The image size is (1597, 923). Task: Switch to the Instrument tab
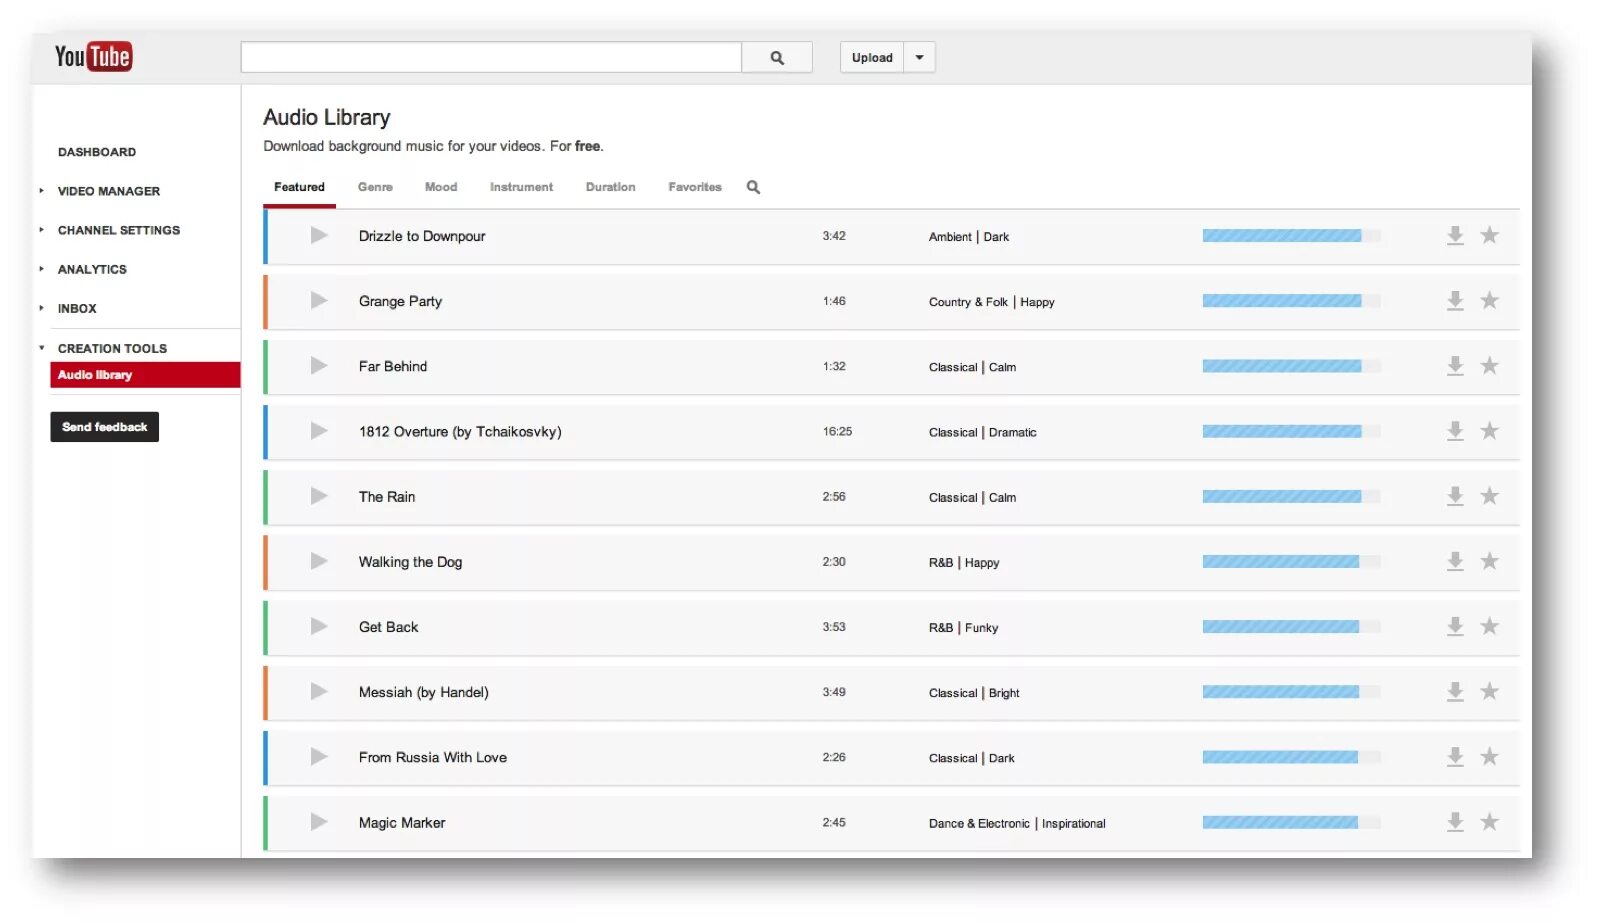(521, 187)
